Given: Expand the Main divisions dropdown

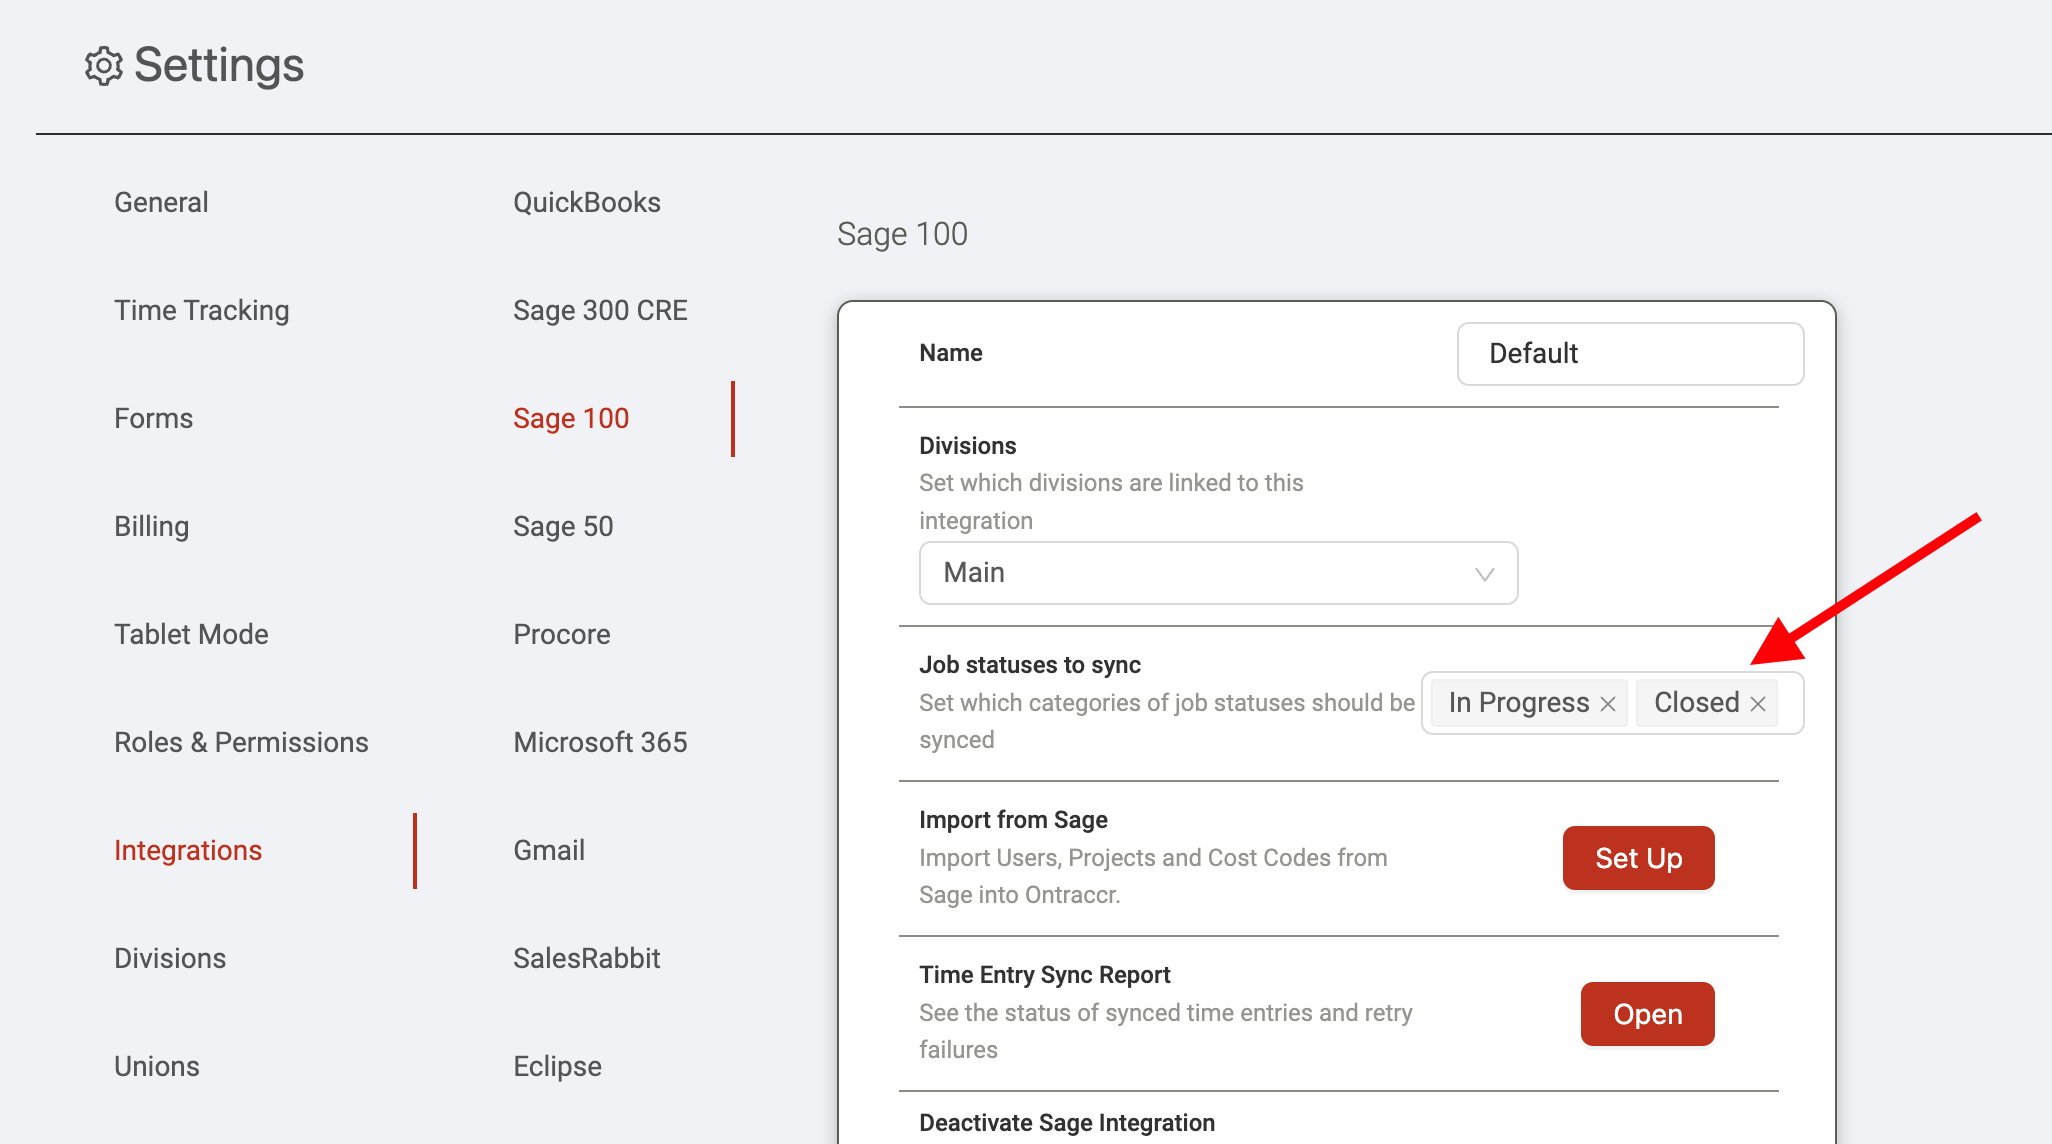Looking at the screenshot, I should tap(1218, 573).
